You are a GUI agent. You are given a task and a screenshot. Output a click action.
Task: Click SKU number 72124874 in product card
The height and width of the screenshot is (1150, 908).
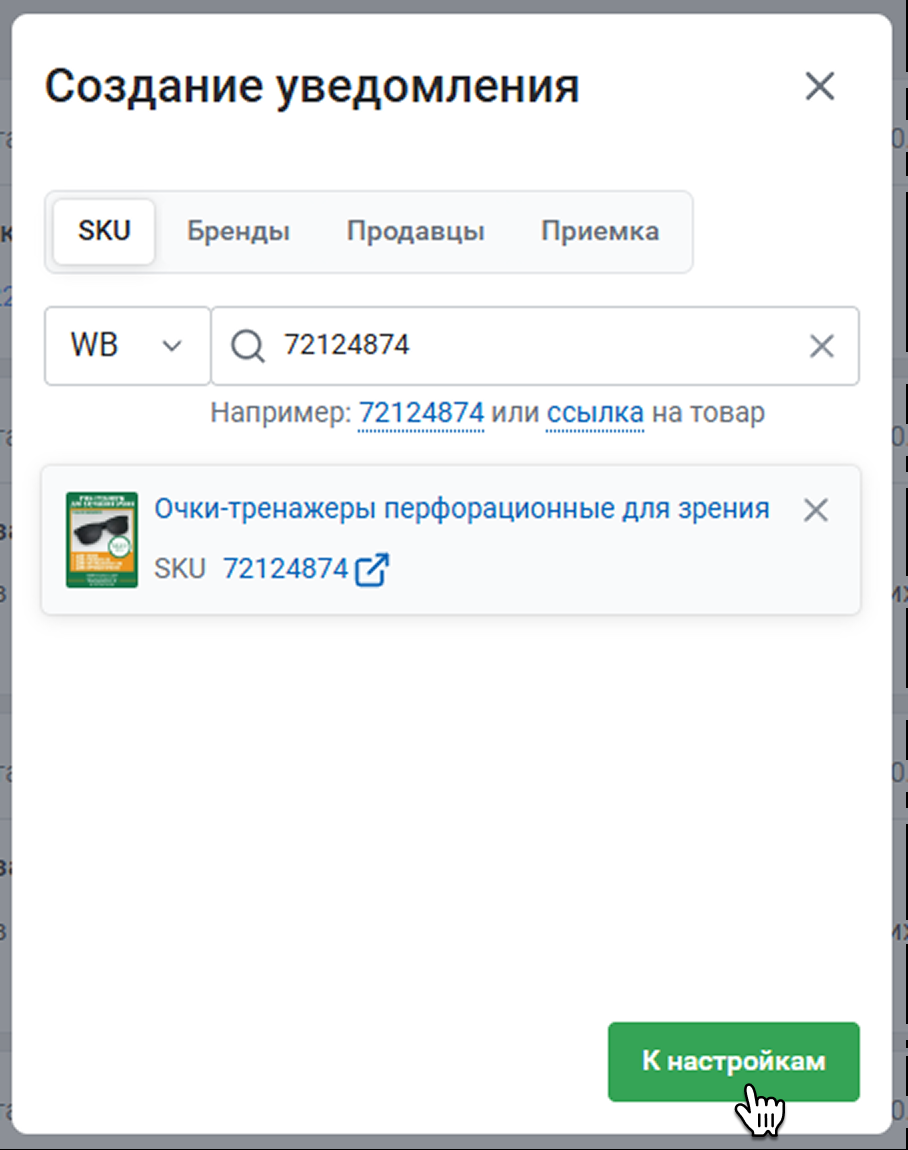[285, 569]
